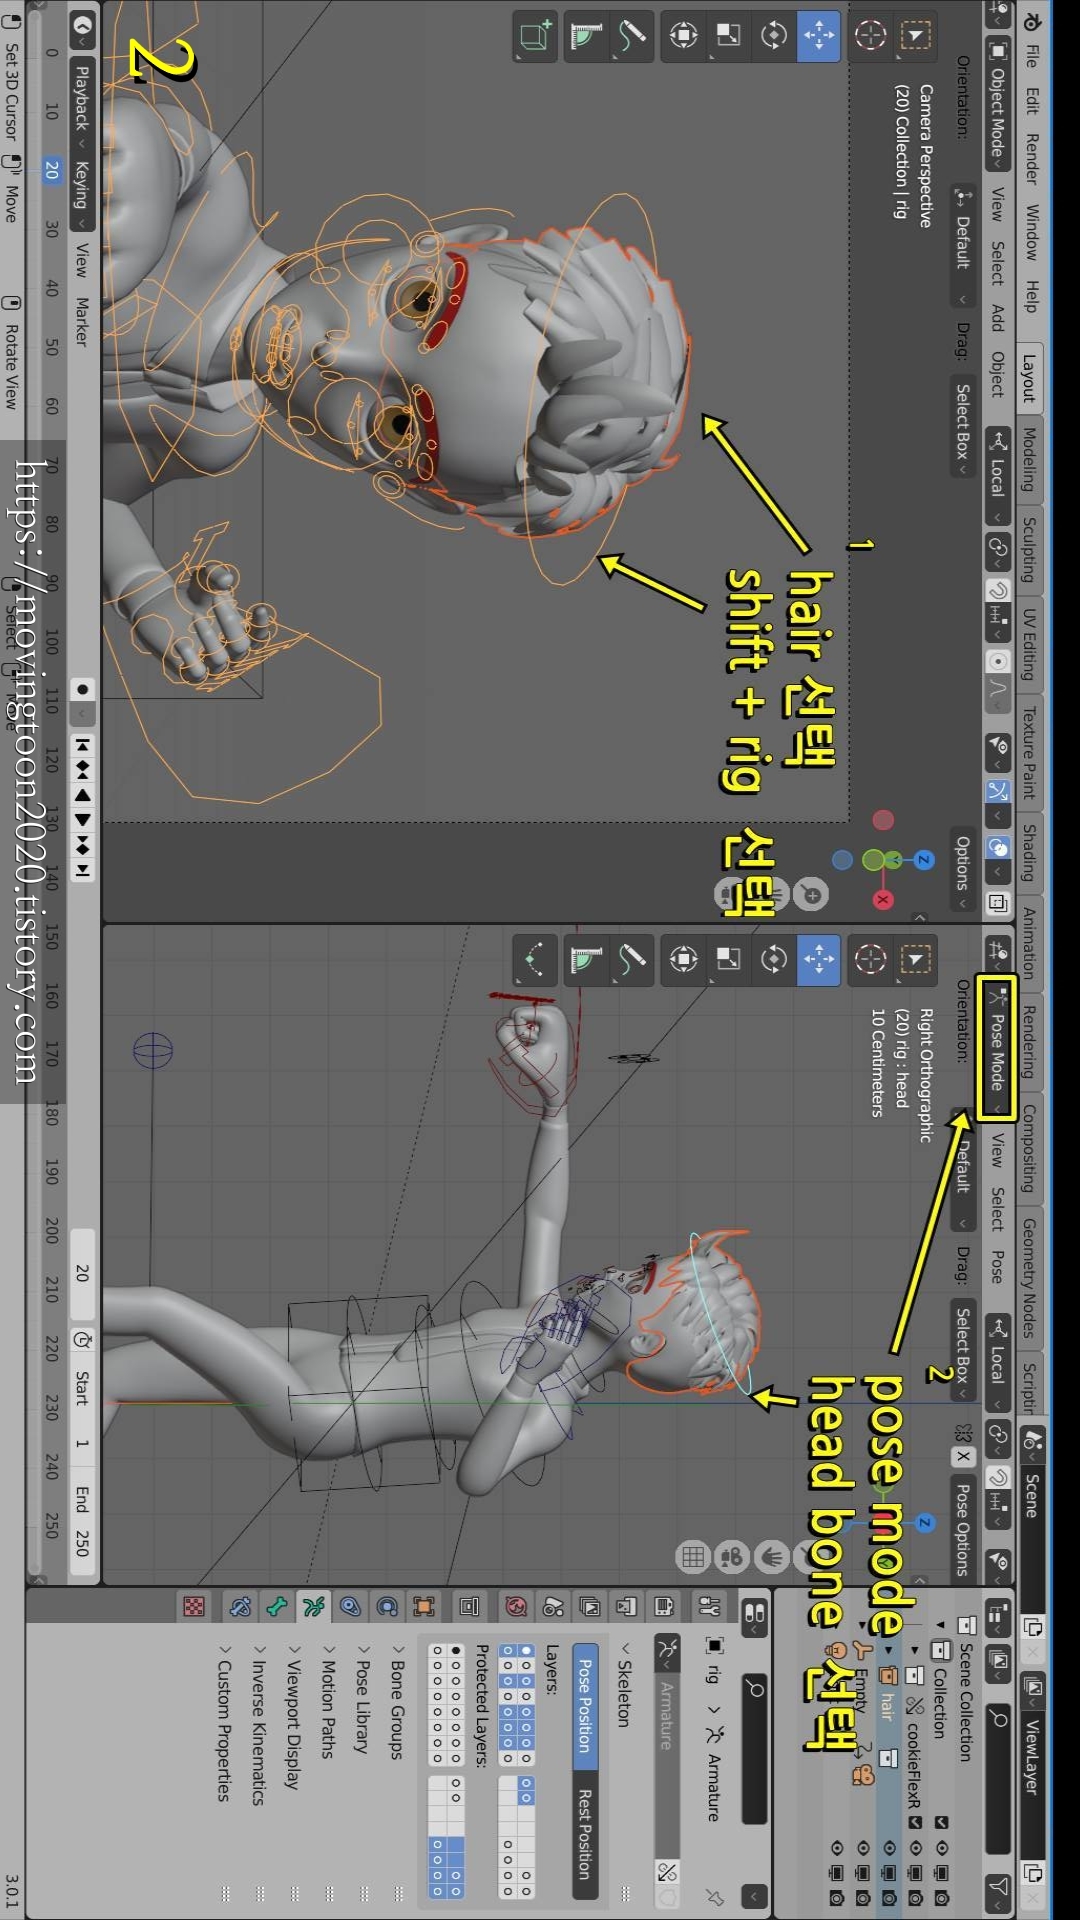Select the Breakdowner tool in Pose Mode viewport

tap(535, 959)
